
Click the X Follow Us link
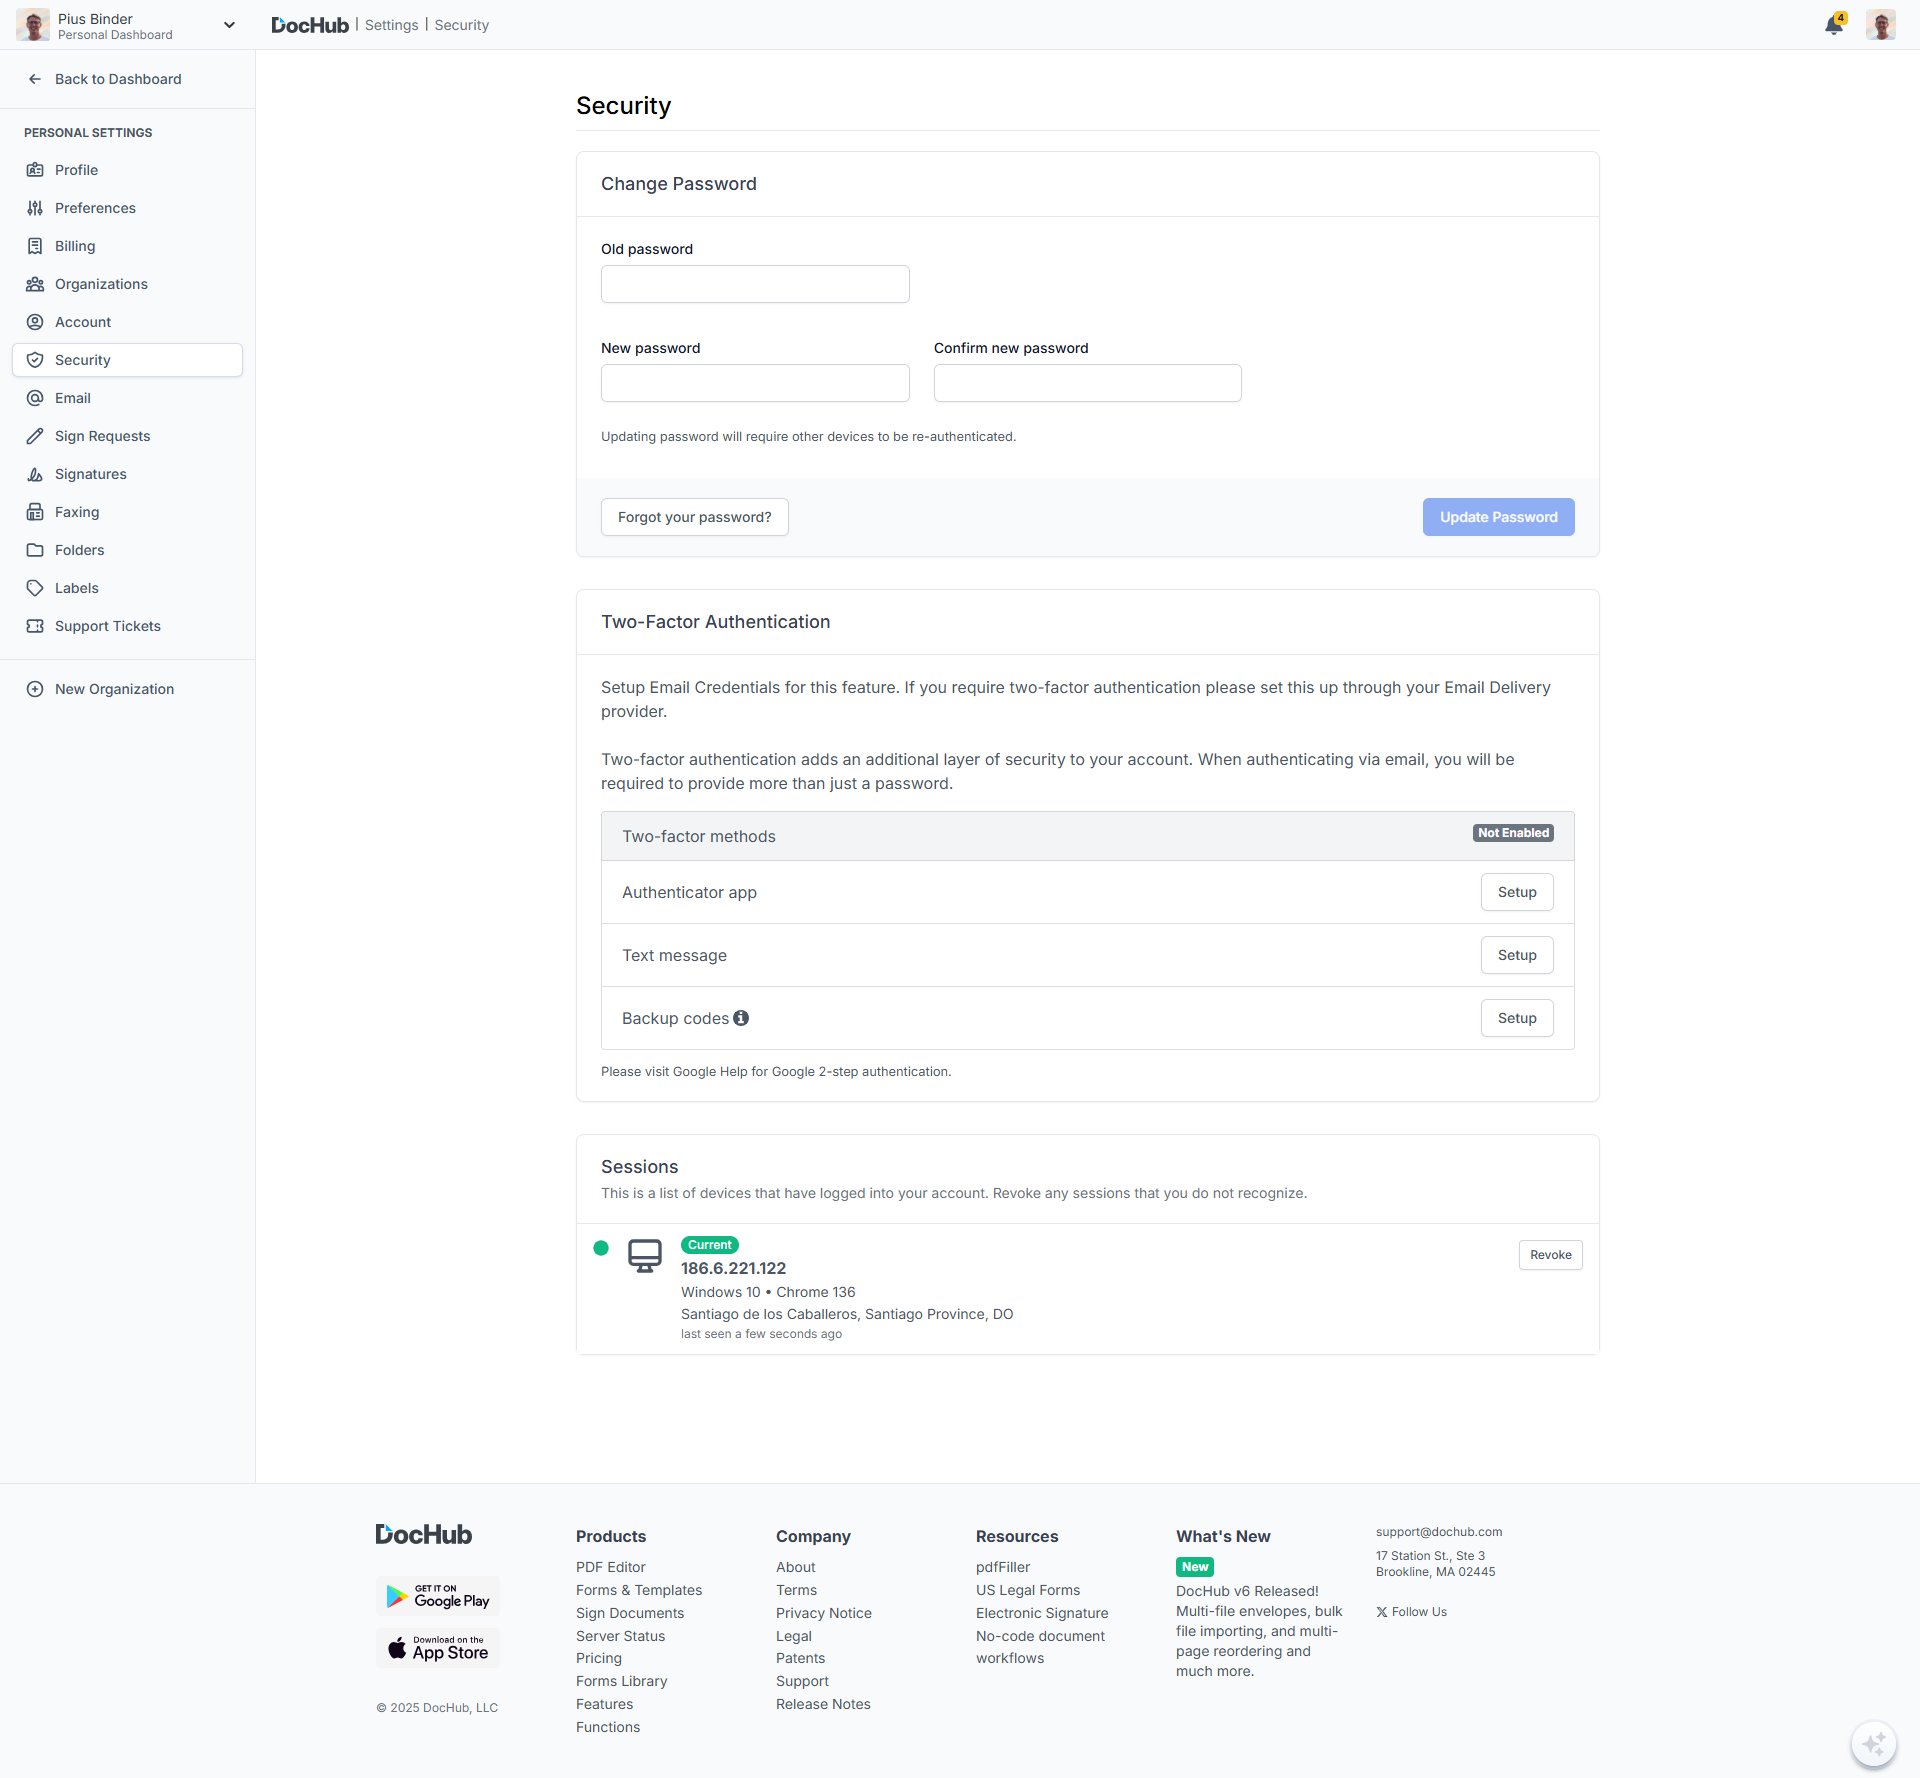[1411, 1612]
